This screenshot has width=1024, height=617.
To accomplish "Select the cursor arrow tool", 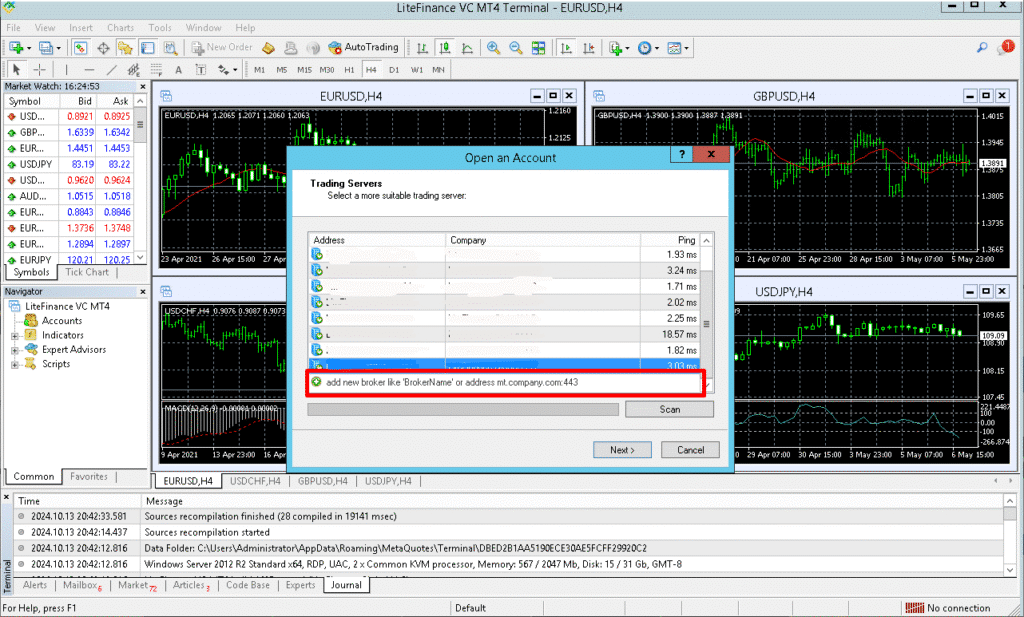I will [16, 69].
